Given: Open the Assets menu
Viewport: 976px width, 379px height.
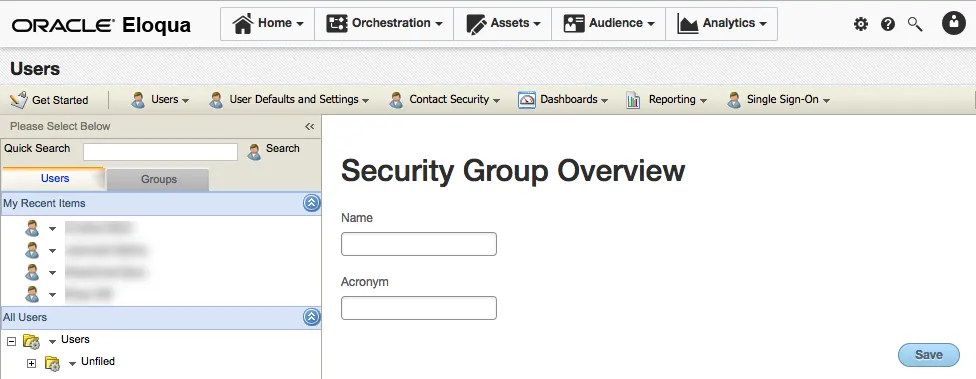Looking at the screenshot, I should (x=502, y=24).
